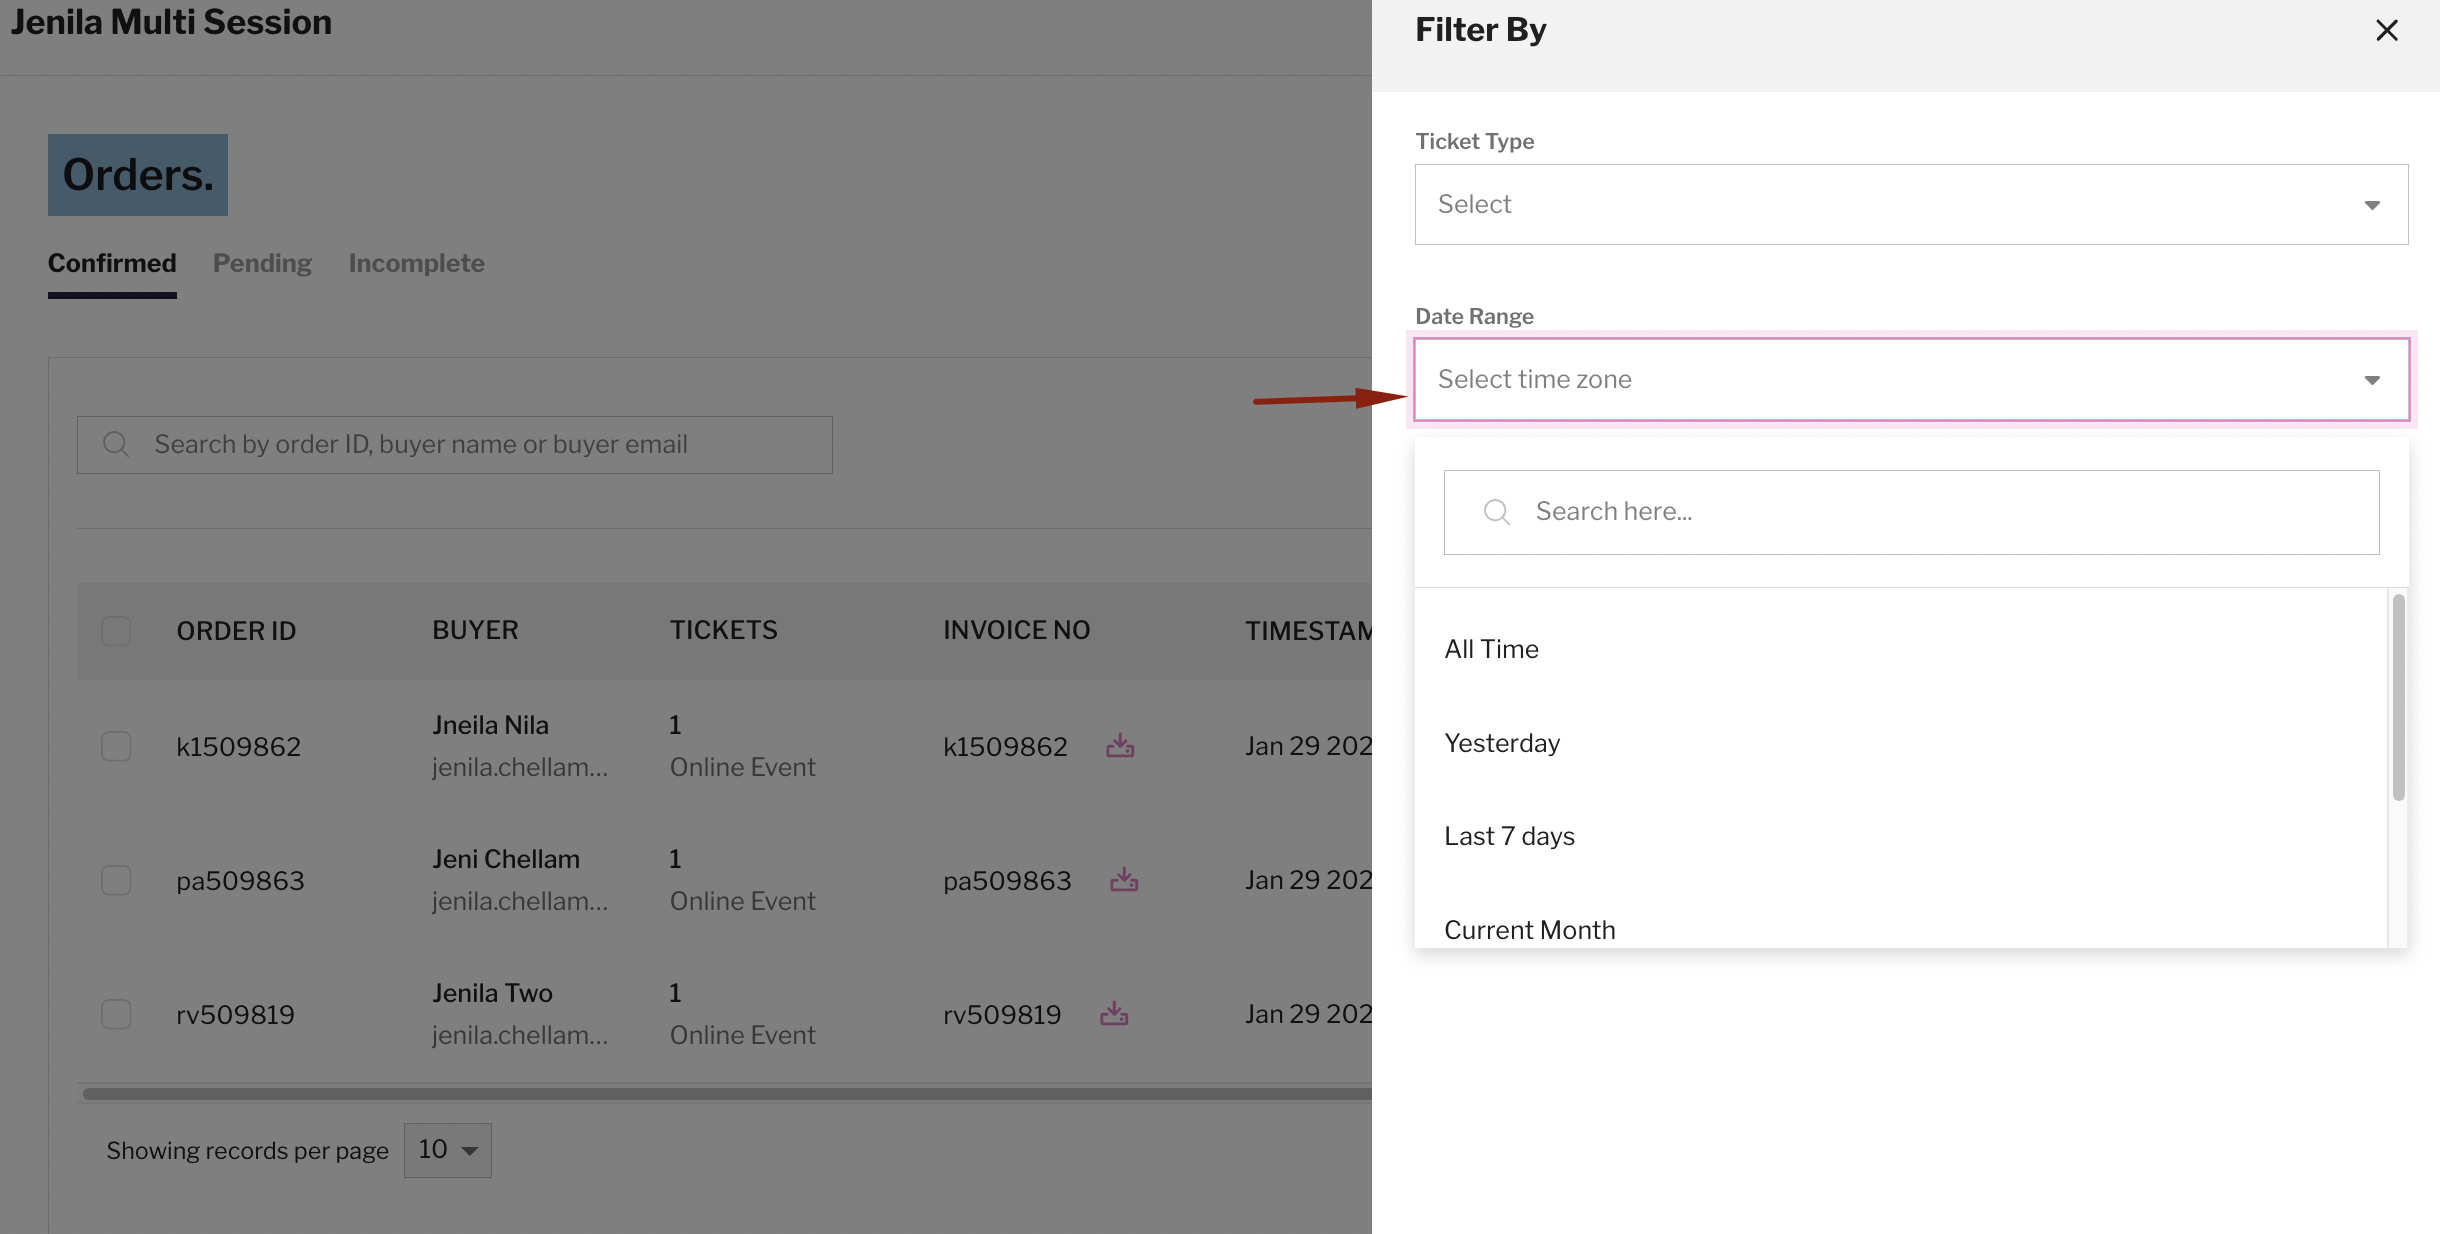This screenshot has height=1234, width=2440.
Task: Open records per page dropdown showing 10
Action: click(447, 1150)
